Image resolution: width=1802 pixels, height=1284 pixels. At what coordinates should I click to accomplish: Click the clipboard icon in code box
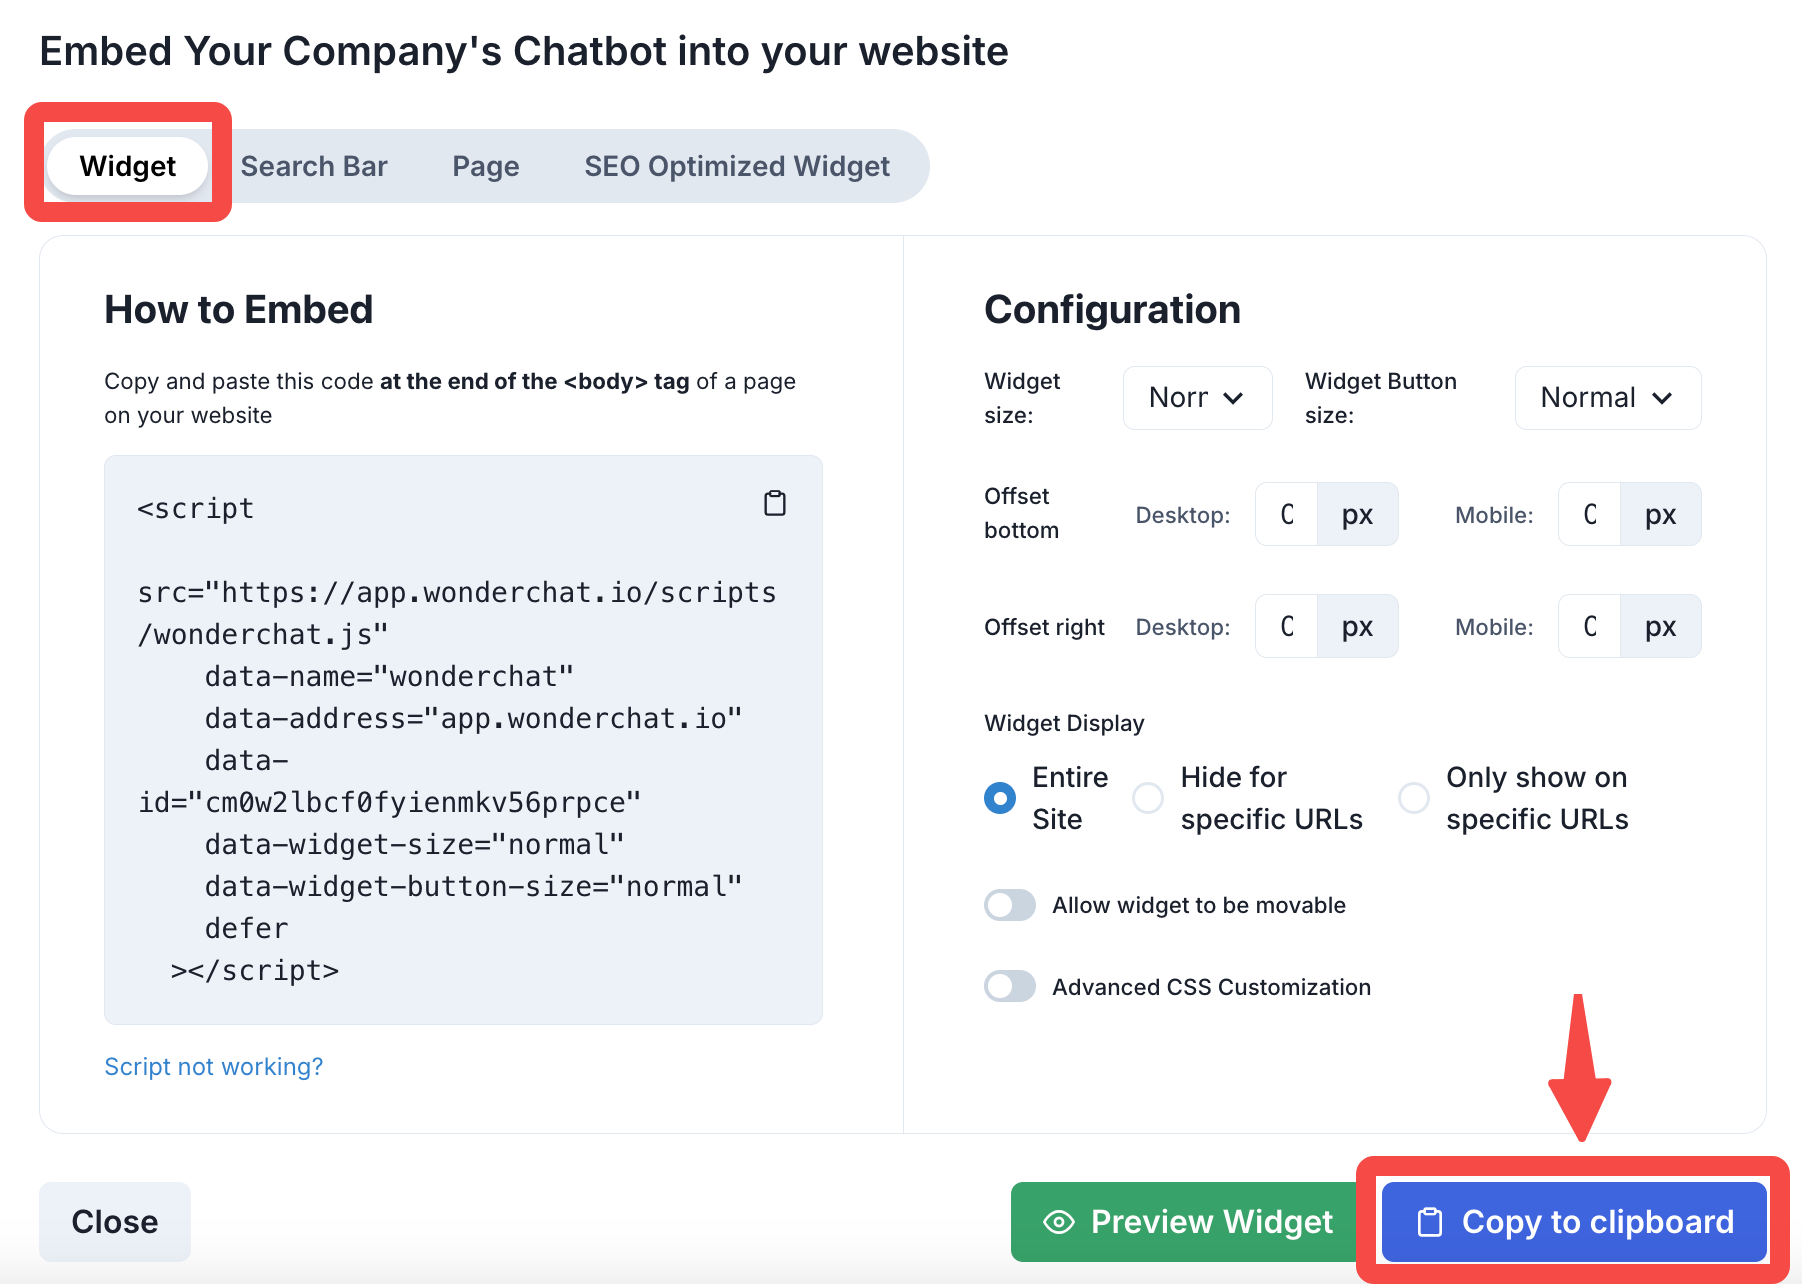point(775,503)
